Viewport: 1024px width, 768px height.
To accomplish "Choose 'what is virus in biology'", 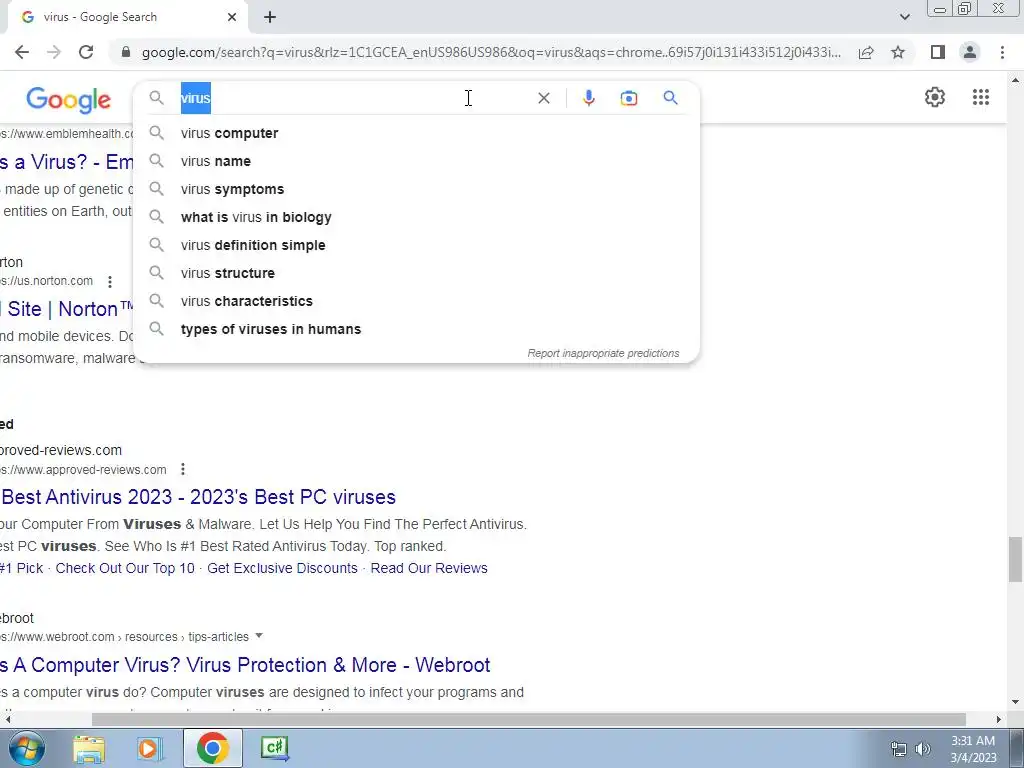I will coord(416,217).
